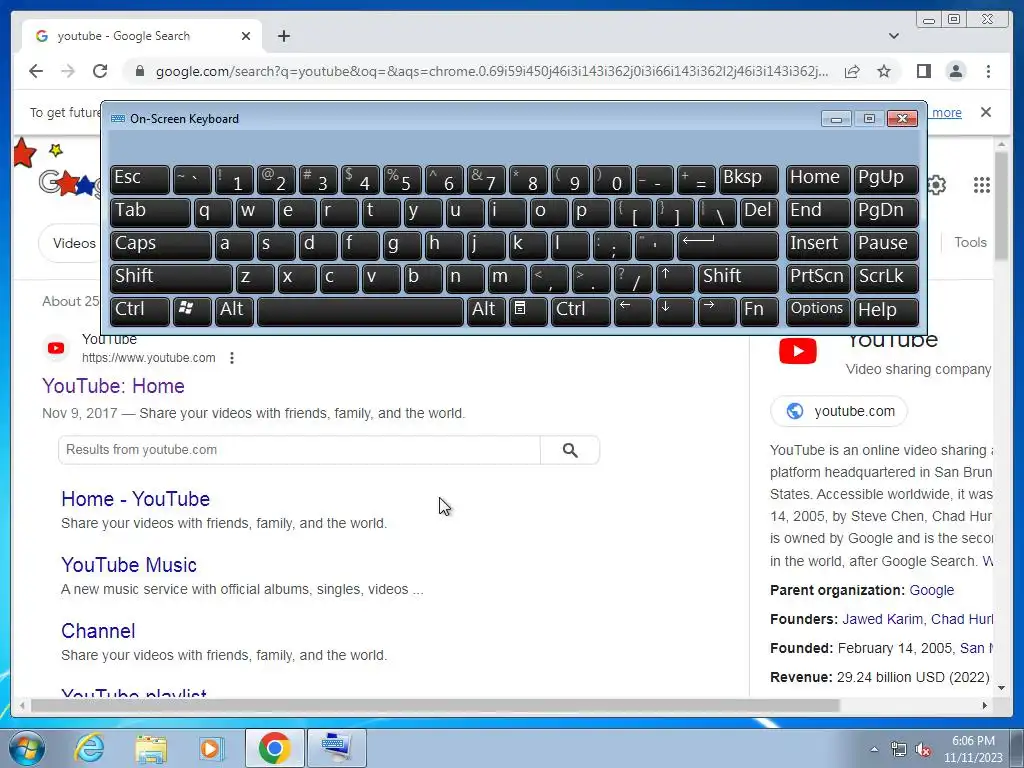
Task: Share this page from the address bar
Action: coord(852,71)
